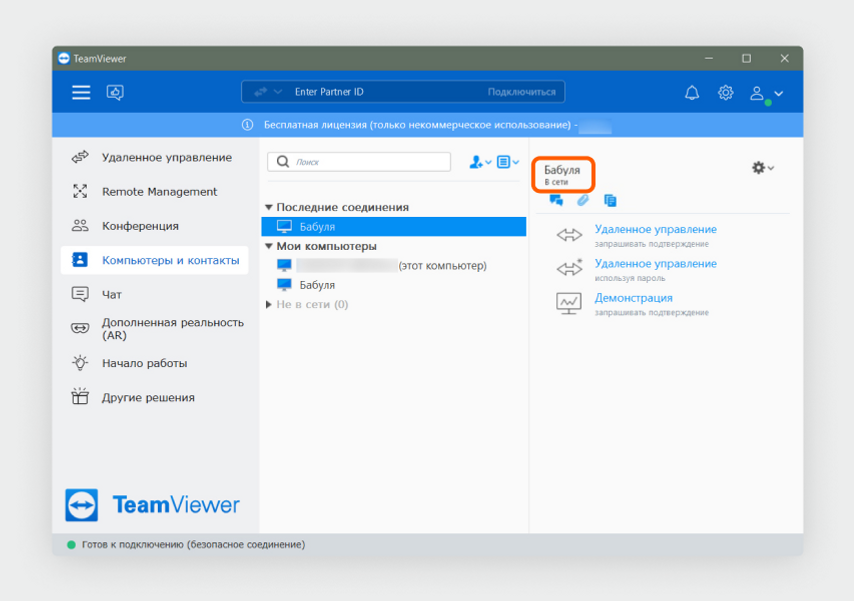Open settings via the top bar gear
The image size is (854, 601).
click(x=725, y=93)
